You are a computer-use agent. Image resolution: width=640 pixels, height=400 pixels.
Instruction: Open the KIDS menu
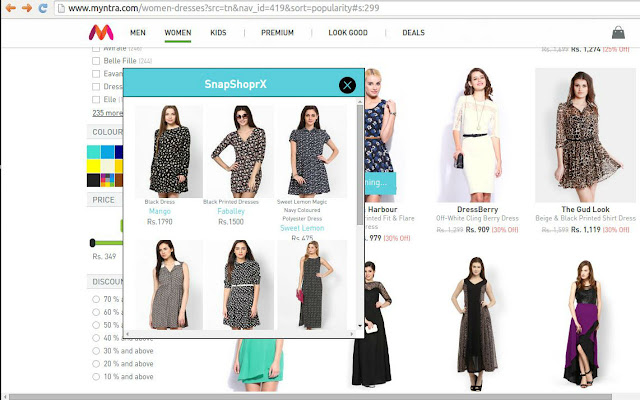[218, 33]
